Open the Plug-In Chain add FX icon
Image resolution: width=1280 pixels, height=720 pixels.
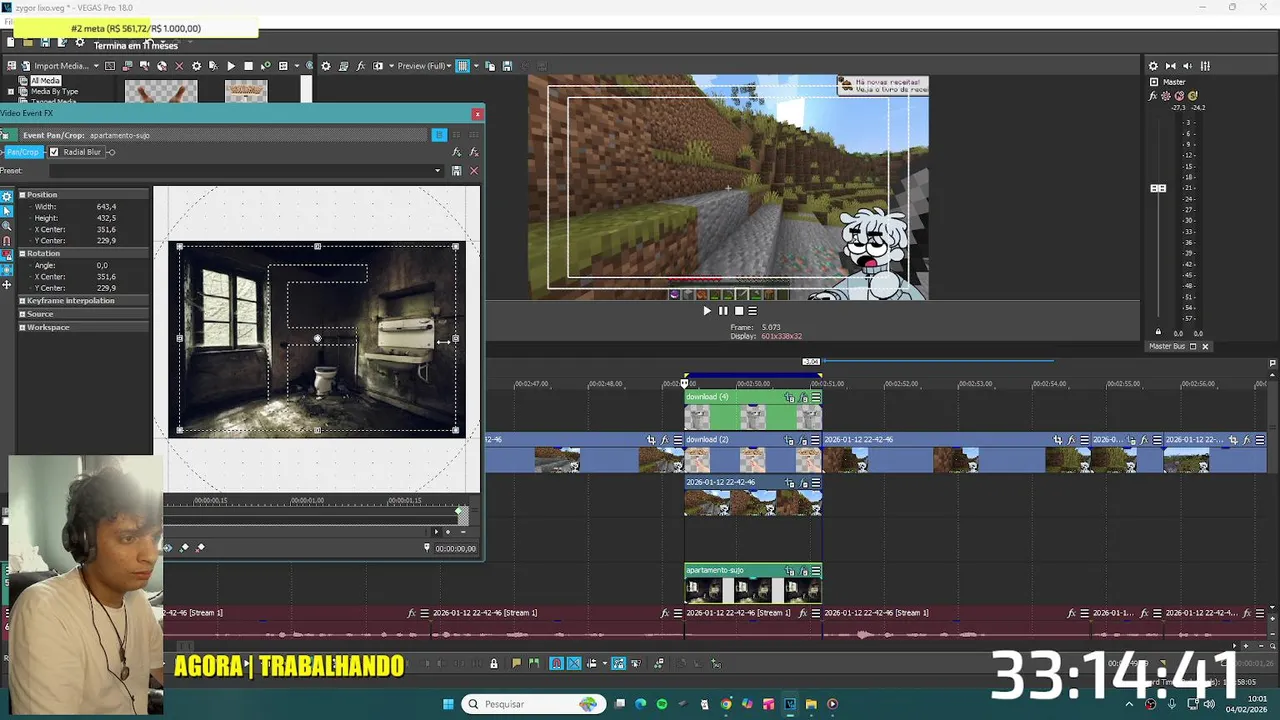click(457, 152)
